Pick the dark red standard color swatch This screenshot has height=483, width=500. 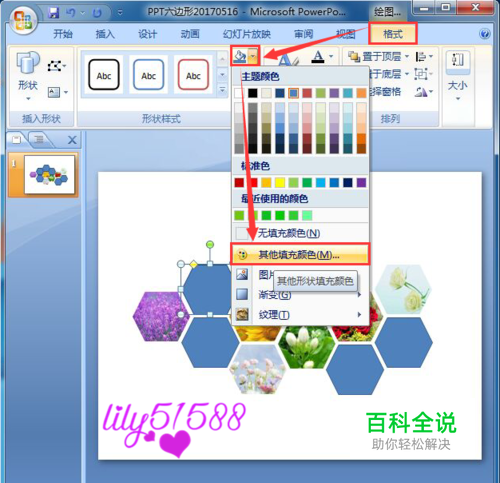[239, 183]
